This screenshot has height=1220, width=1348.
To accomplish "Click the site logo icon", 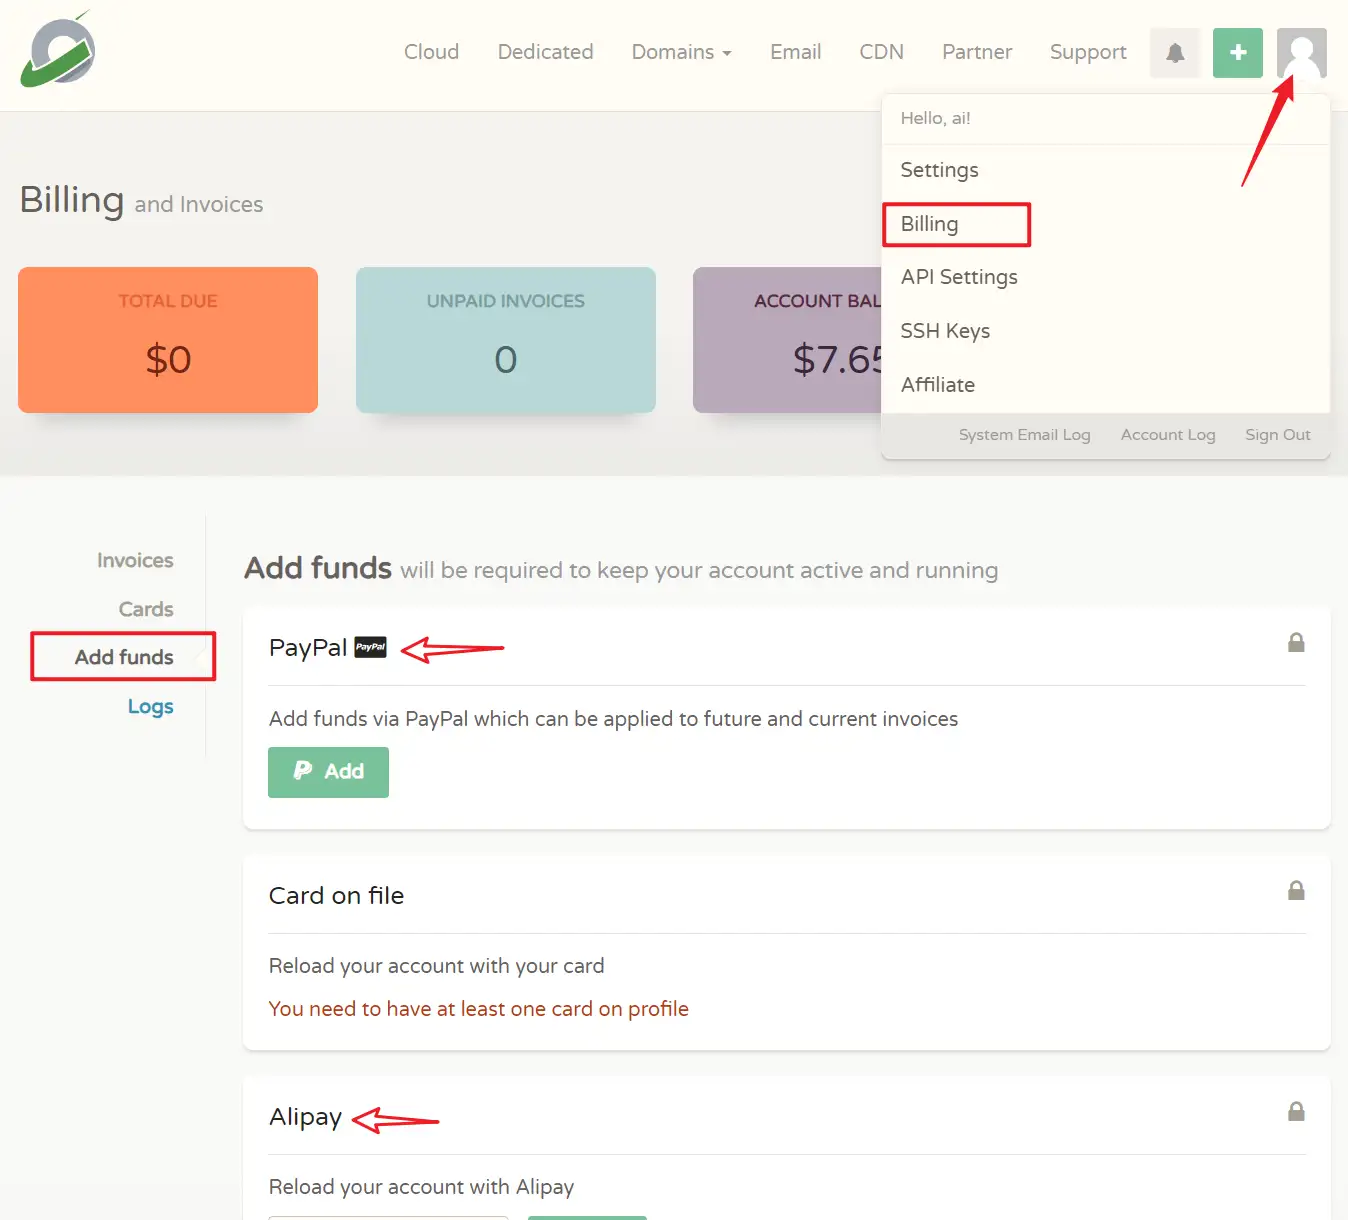I will (58, 50).
